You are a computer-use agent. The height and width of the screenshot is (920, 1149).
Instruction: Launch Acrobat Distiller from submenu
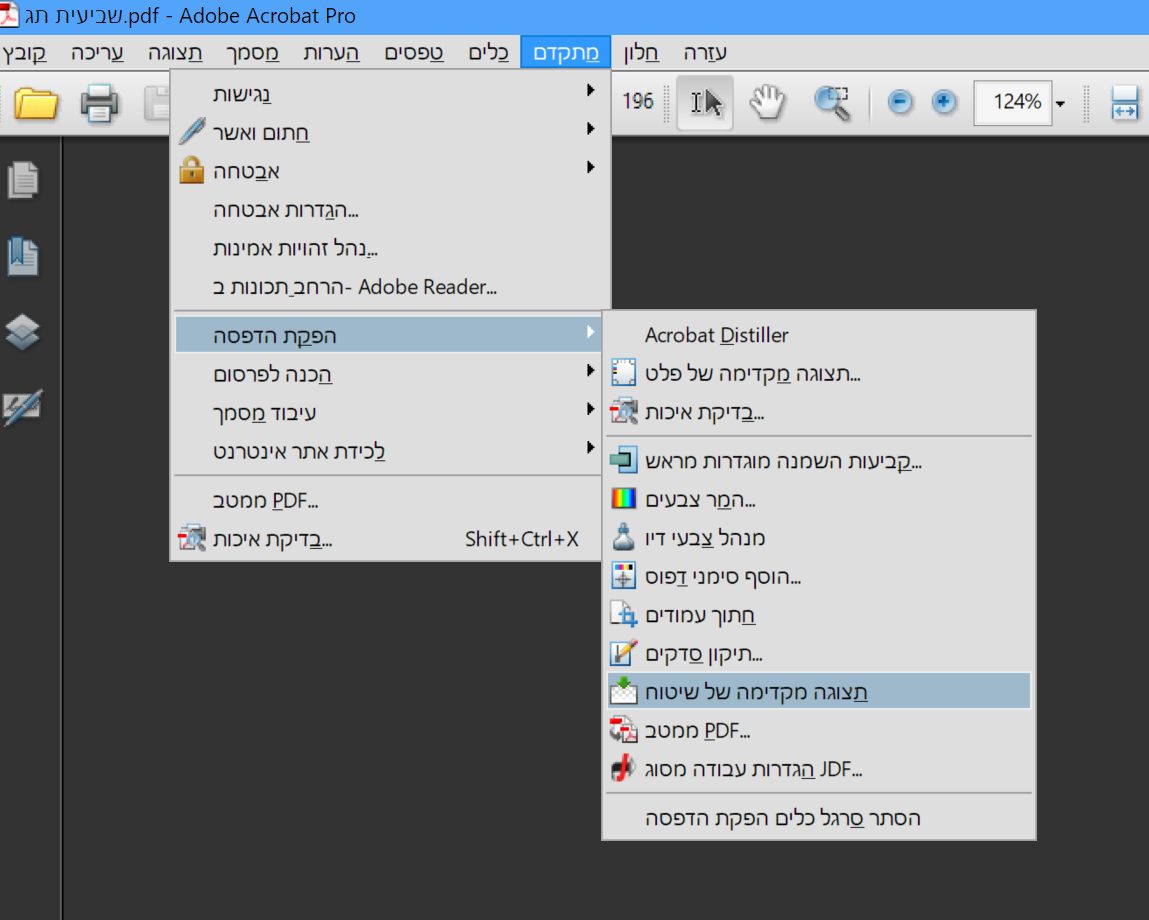(819, 335)
